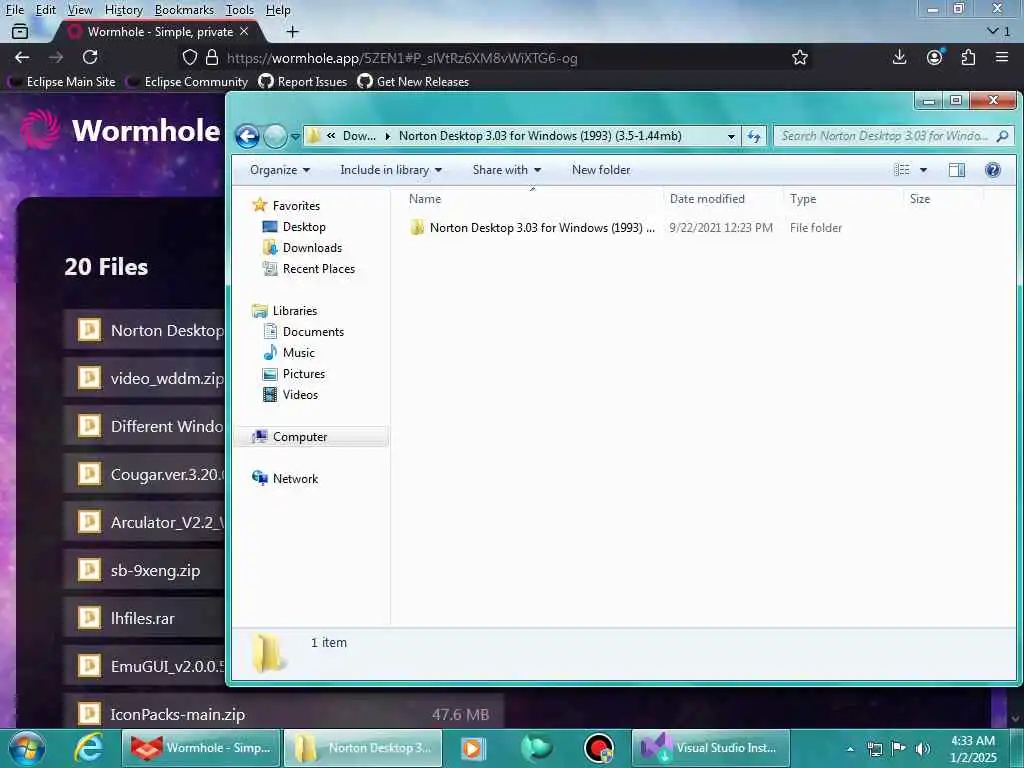The width and height of the screenshot is (1024, 768).
Task: Open Help menu in Firefox
Action: point(278,10)
